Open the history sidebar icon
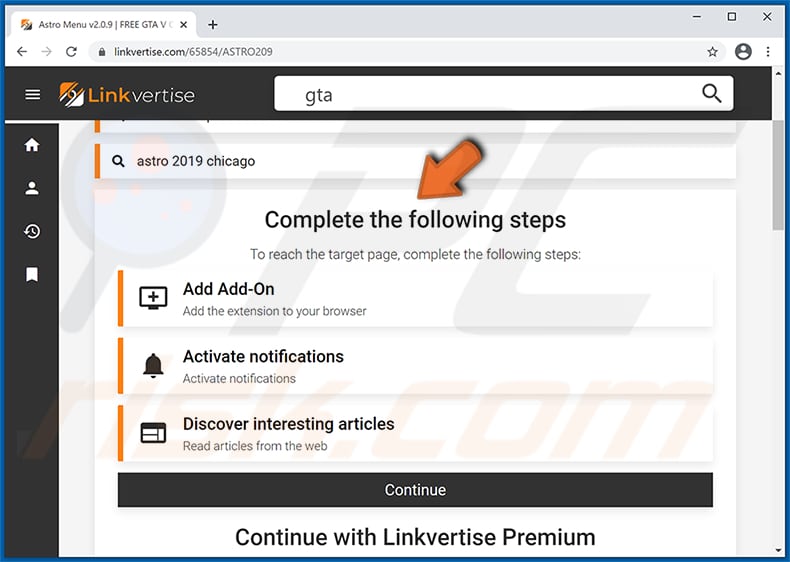This screenshot has width=790, height=562. coord(32,231)
